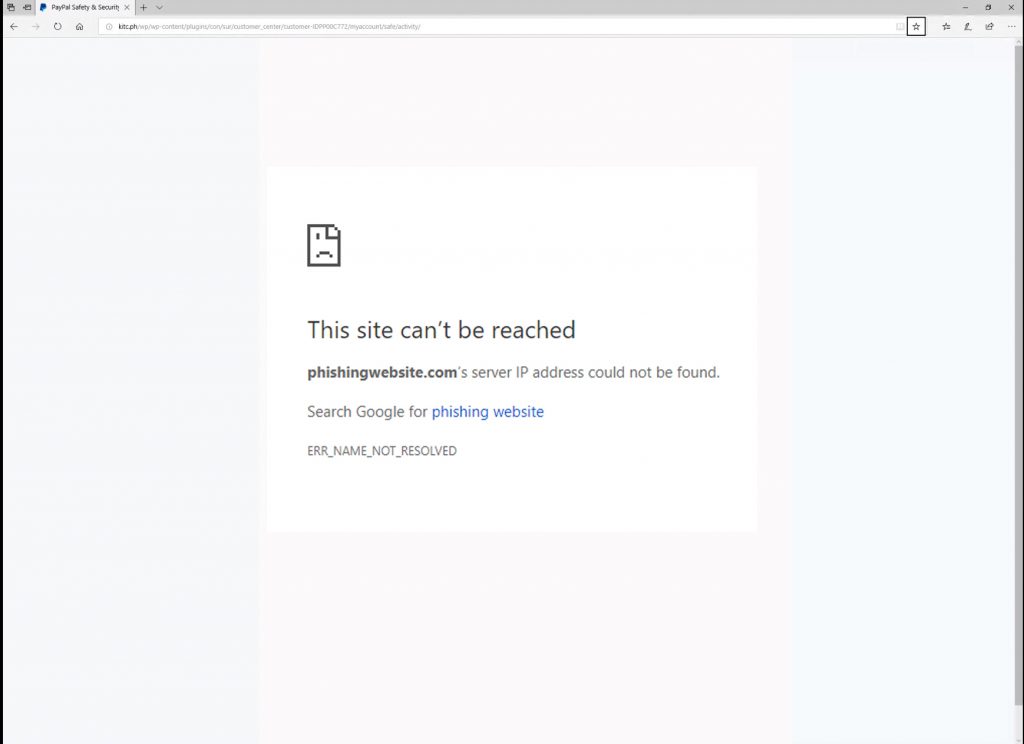Click the sad page error icon
Image resolution: width=1024 pixels, height=744 pixels.
point(324,245)
